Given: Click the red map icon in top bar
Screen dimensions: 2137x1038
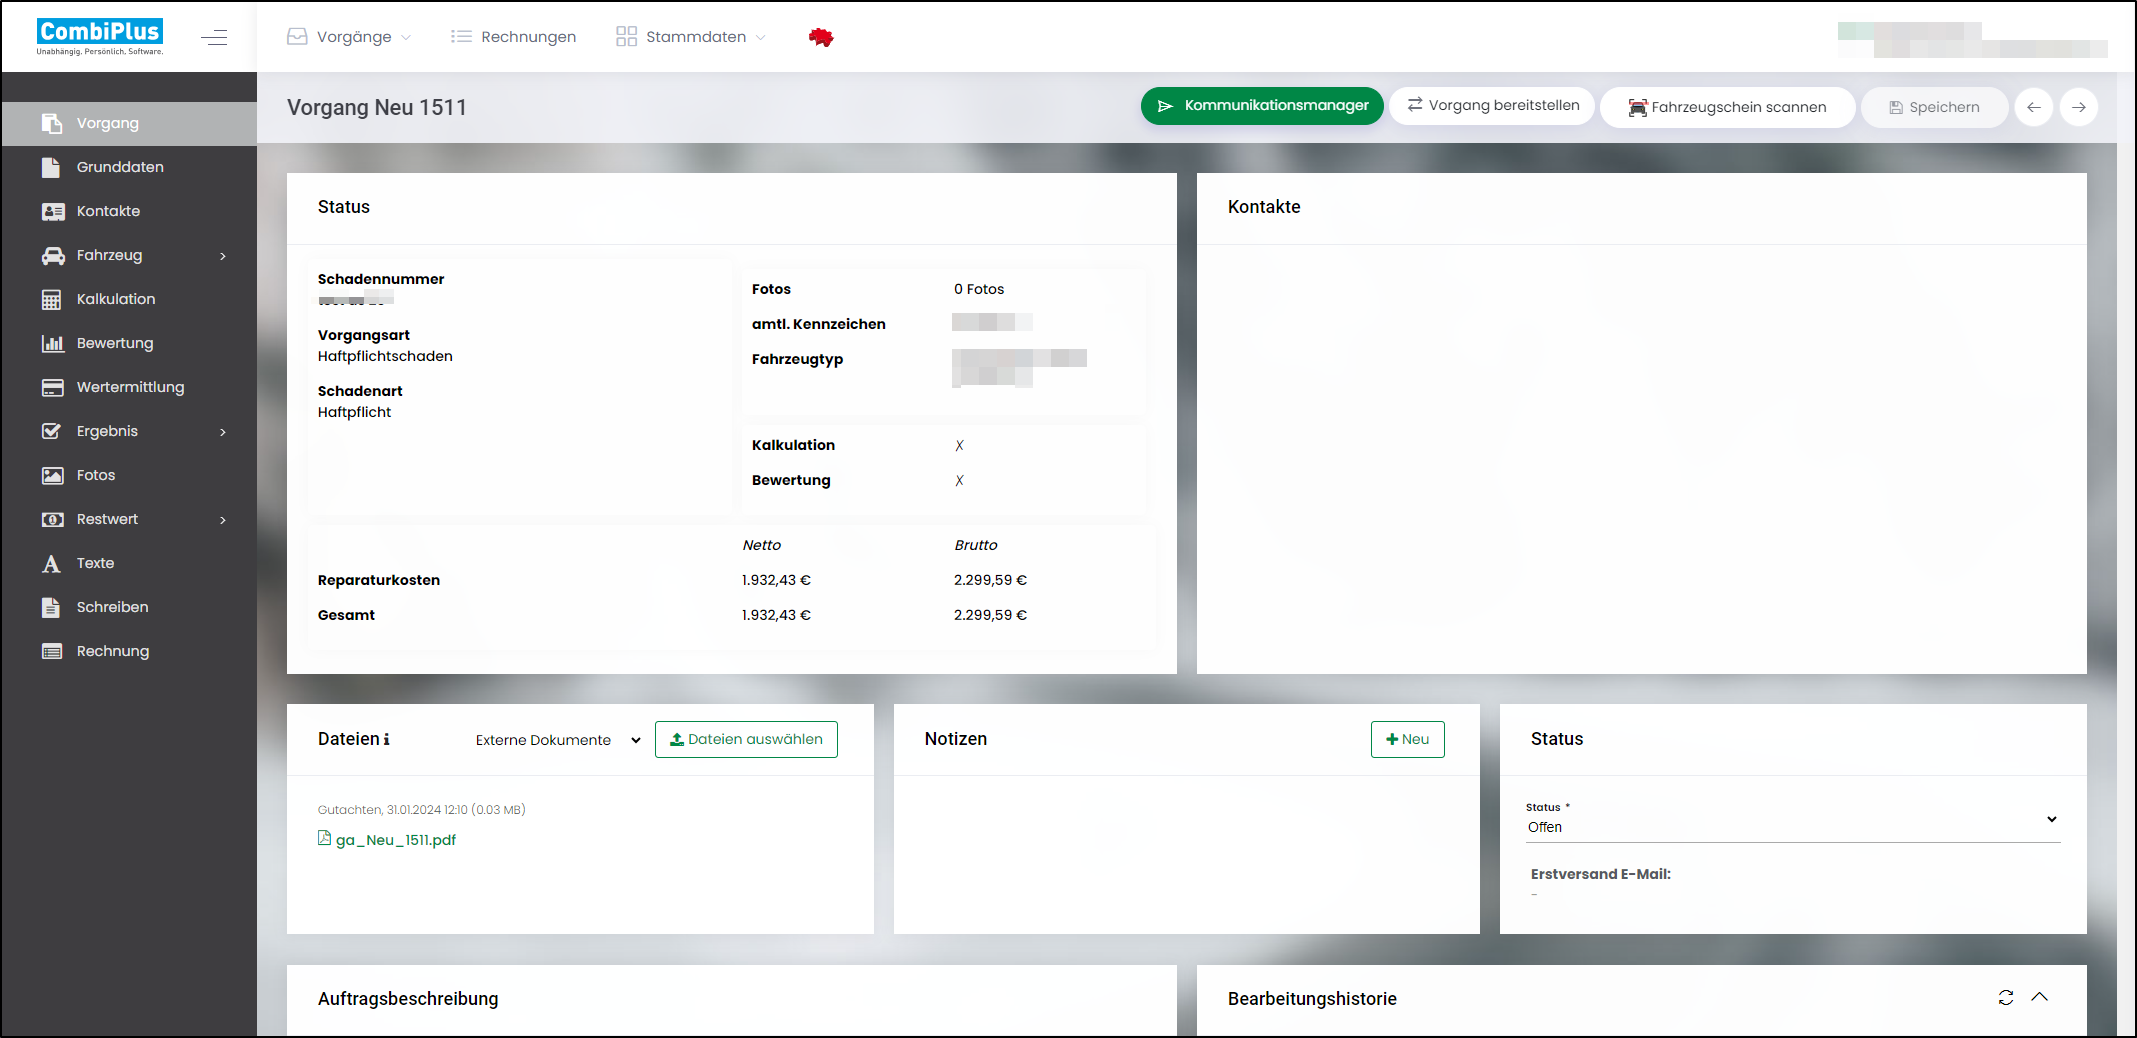Looking at the screenshot, I should [821, 38].
